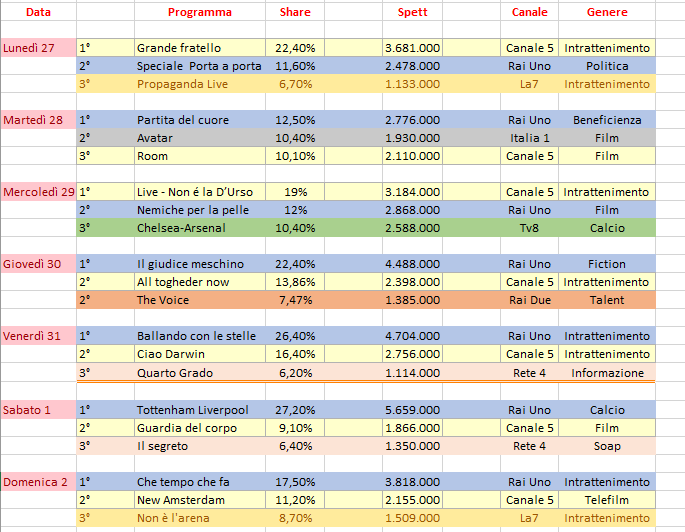Click the Giovedì 30 date cell

(38, 264)
